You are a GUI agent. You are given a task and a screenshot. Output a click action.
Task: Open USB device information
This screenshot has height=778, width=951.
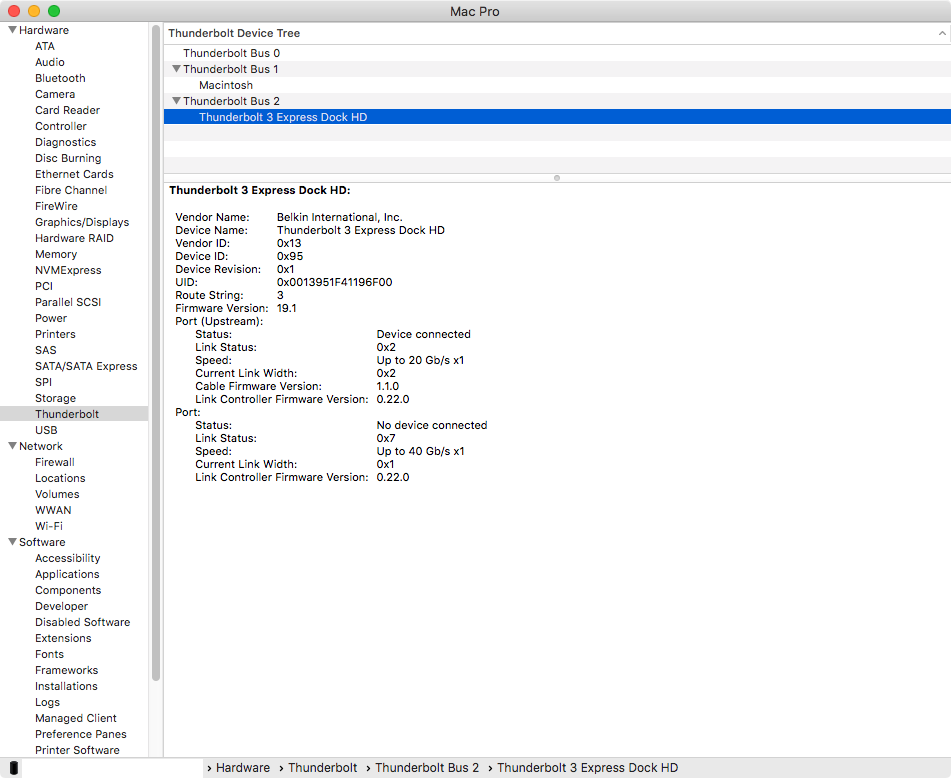point(46,430)
